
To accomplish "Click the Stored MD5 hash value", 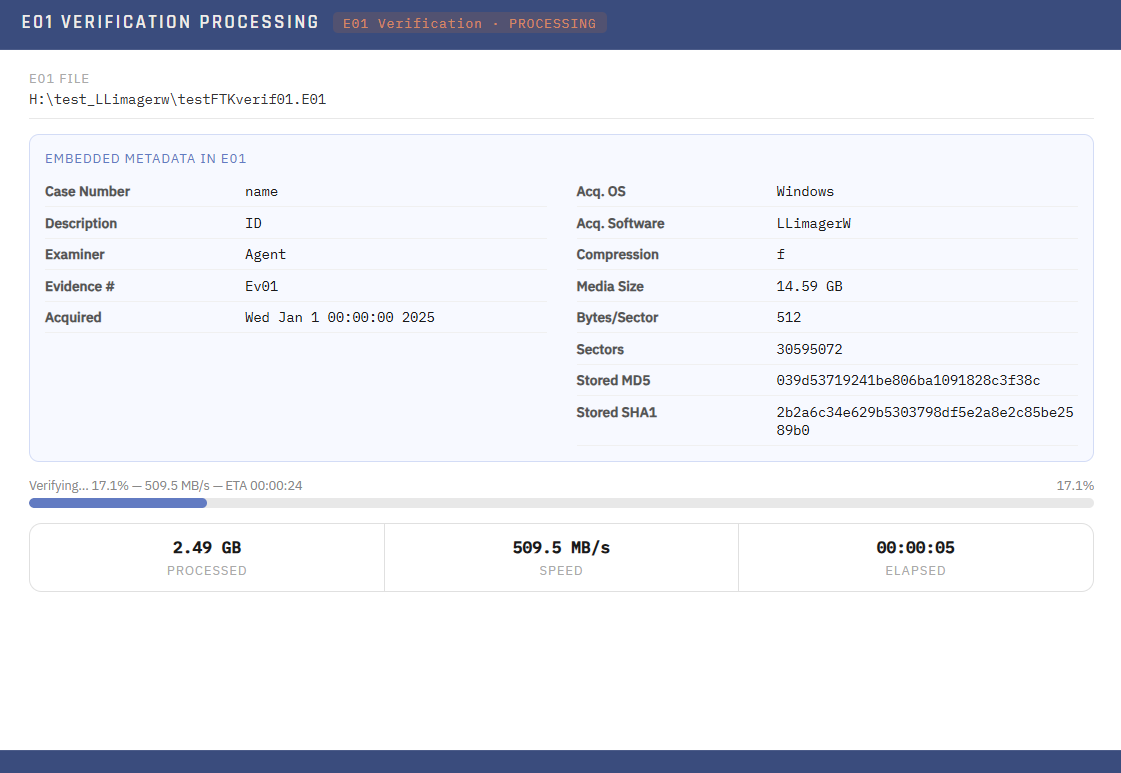I will pos(908,380).
